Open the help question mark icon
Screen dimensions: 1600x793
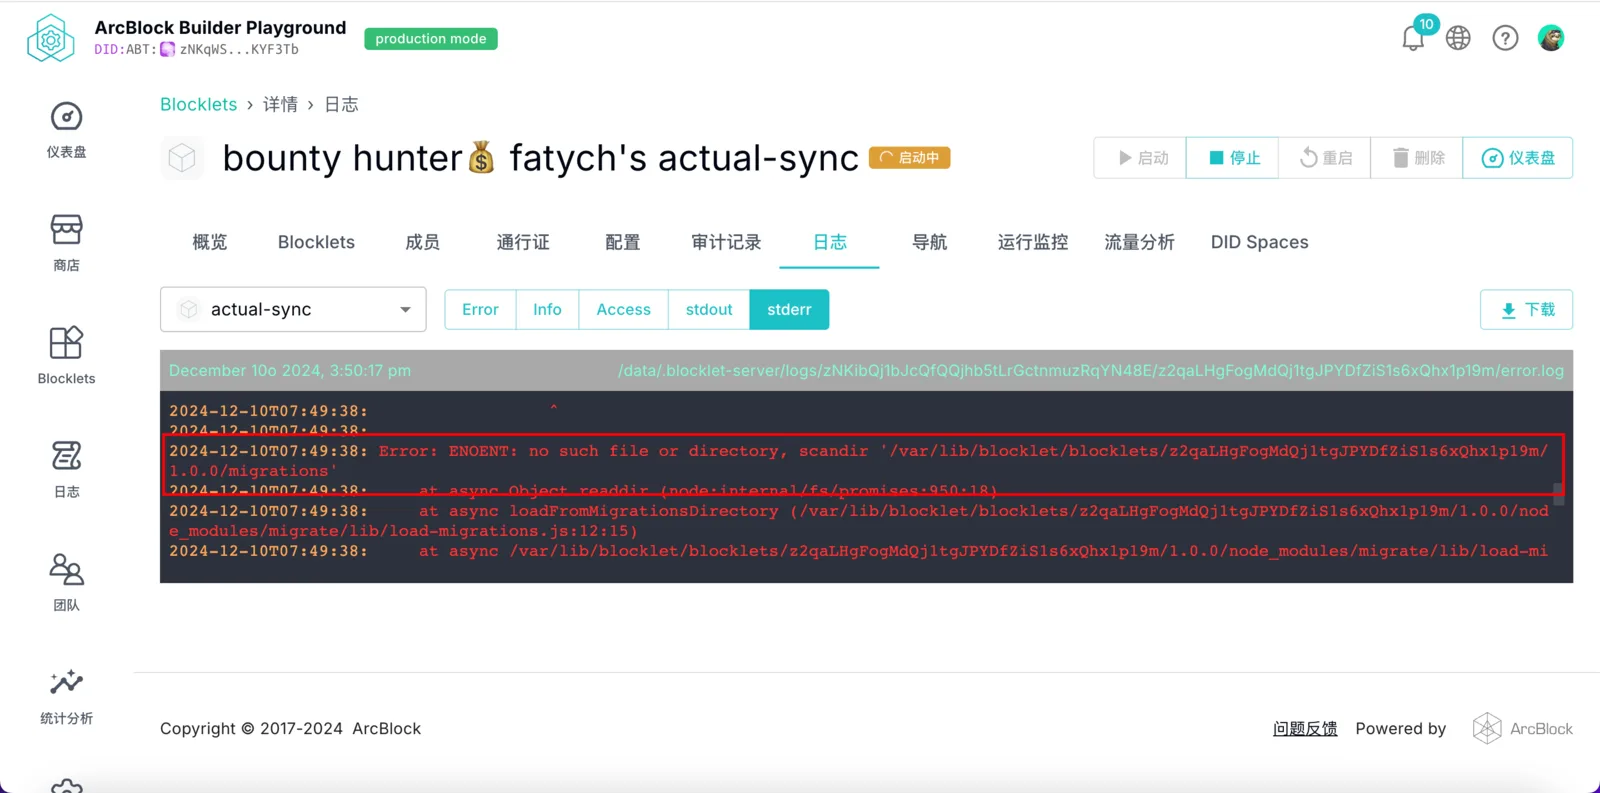pyautogui.click(x=1505, y=38)
